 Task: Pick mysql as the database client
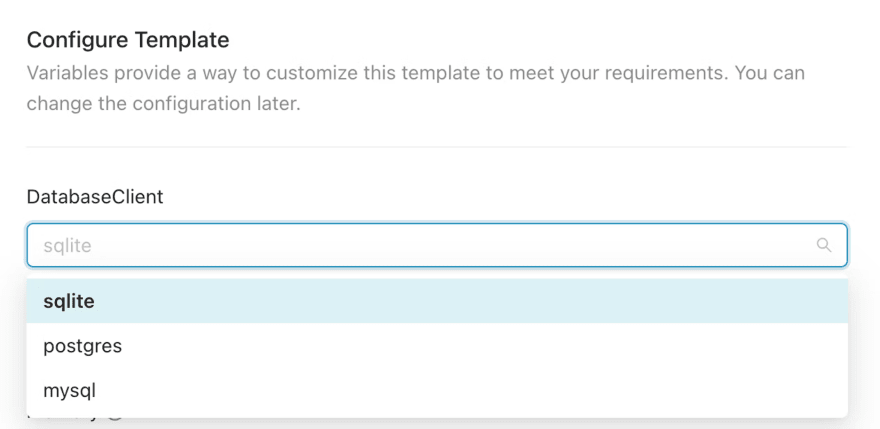(x=437, y=390)
